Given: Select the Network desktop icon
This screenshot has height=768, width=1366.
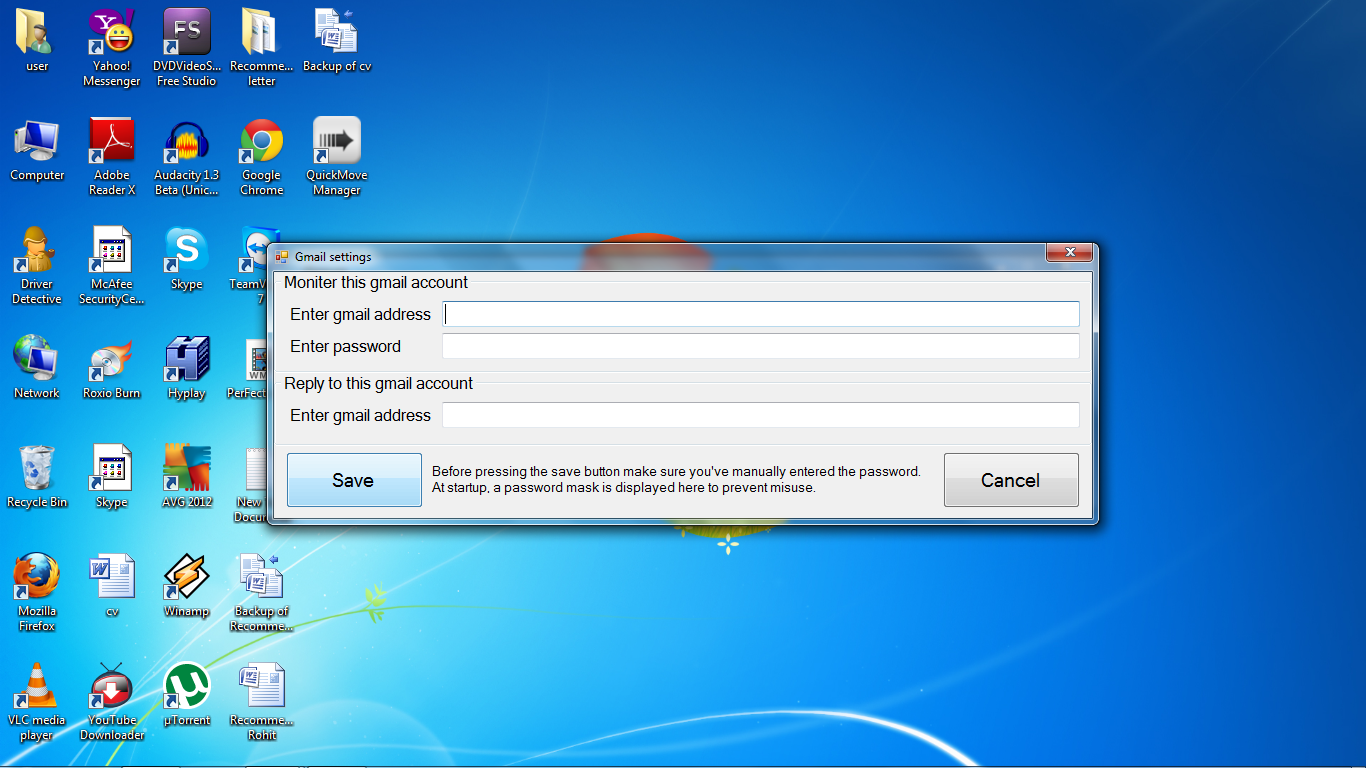Looking at the screenshot, I should point(37,368).
